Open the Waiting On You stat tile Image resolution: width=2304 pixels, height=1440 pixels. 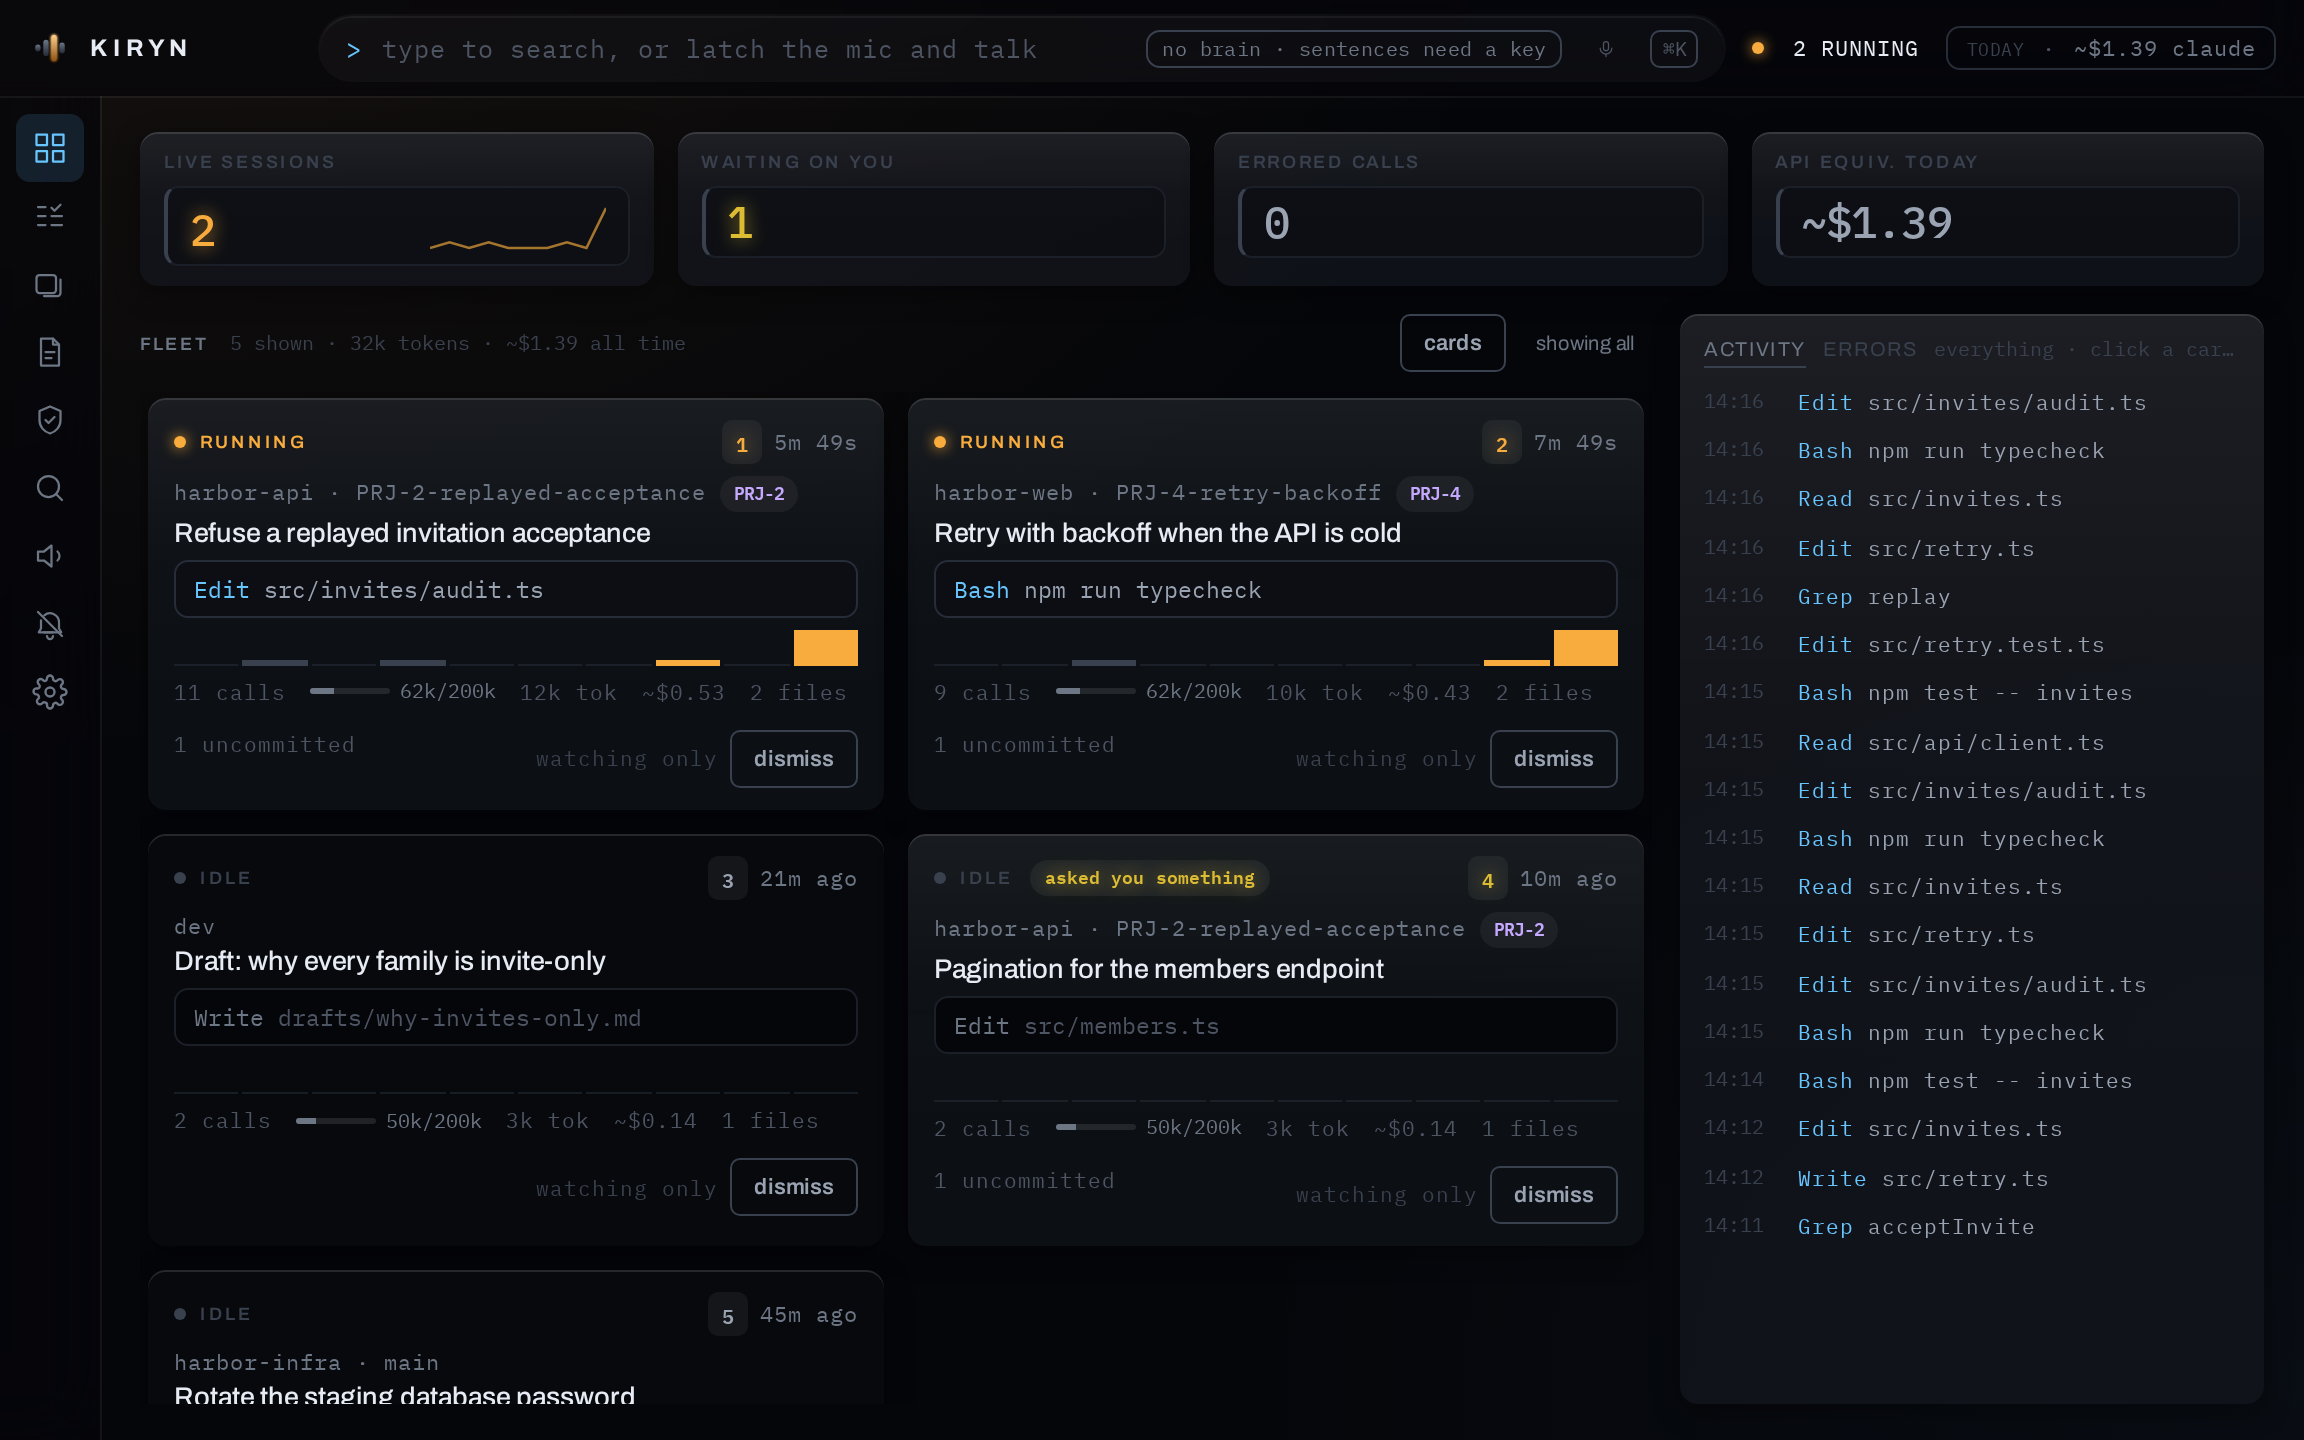(x=934, y=209)
